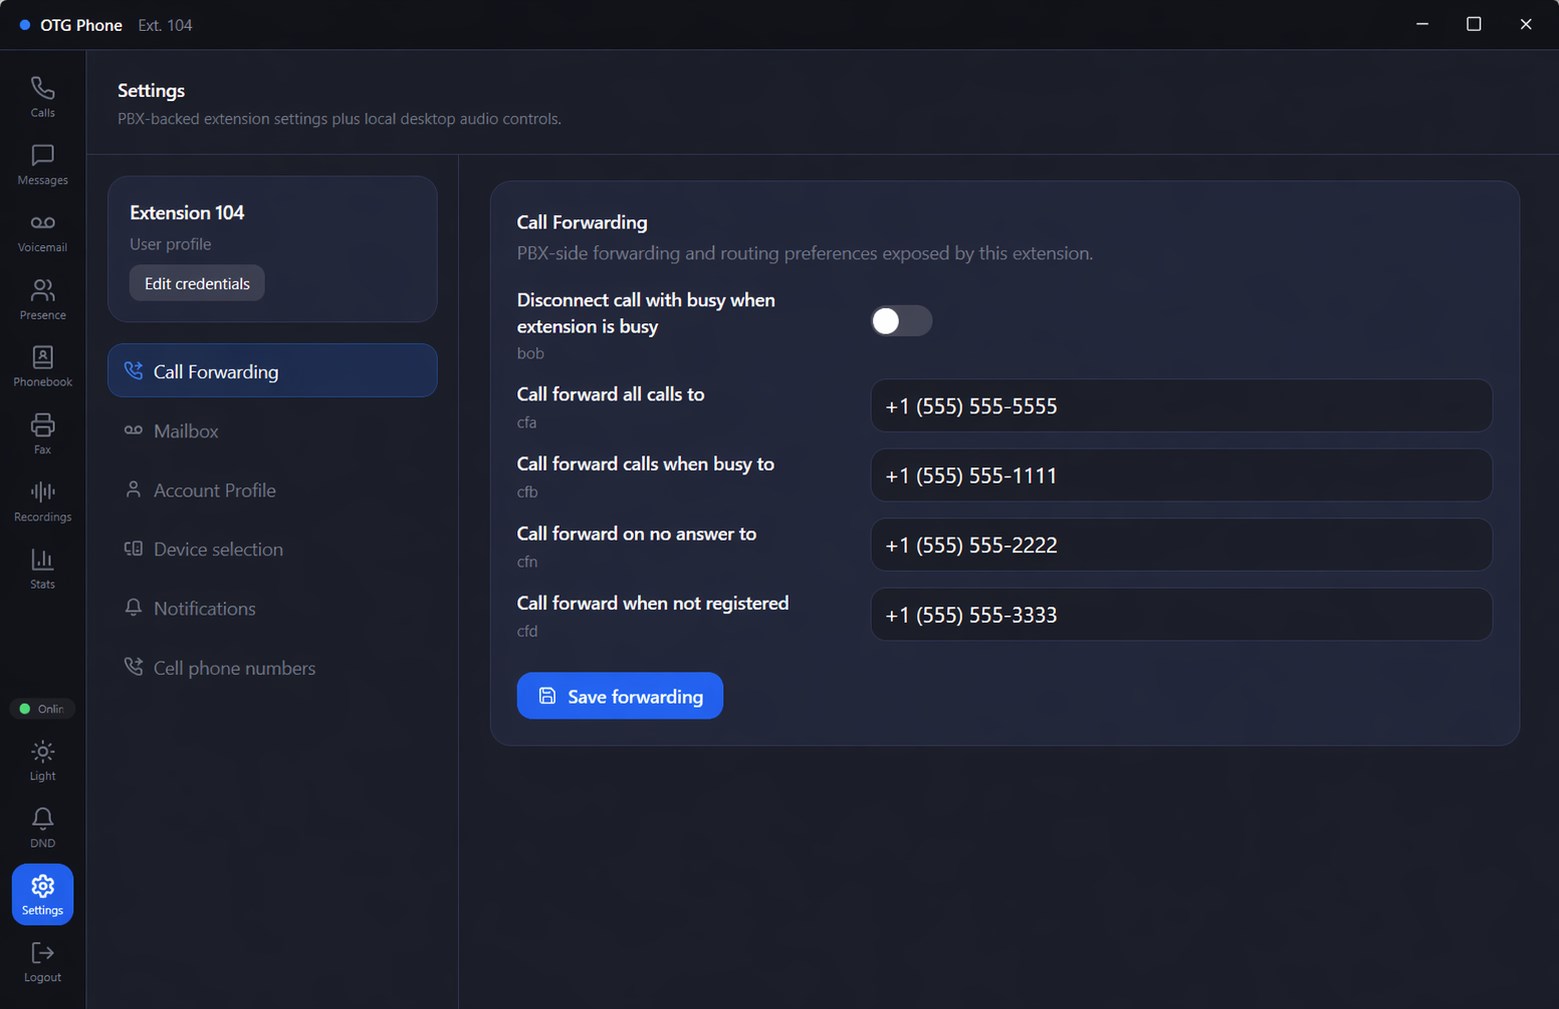
Task: Maximize the OTG Phone window
Action: coord(1474,24)
